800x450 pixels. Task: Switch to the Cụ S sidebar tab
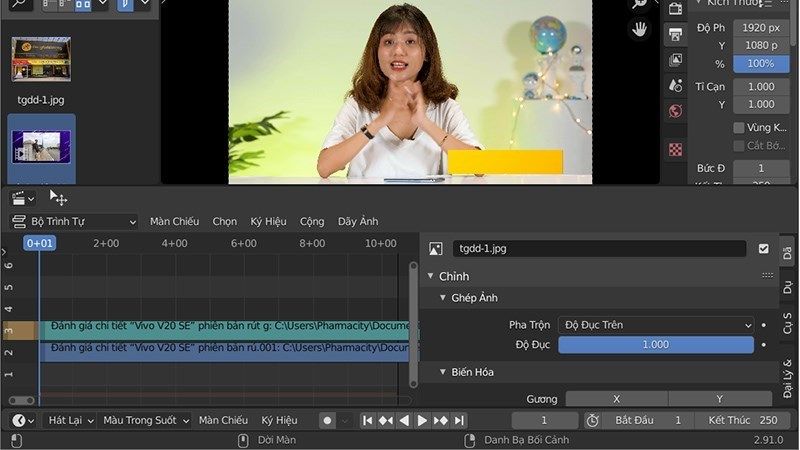pyautogui.click(x=788, y=324)
